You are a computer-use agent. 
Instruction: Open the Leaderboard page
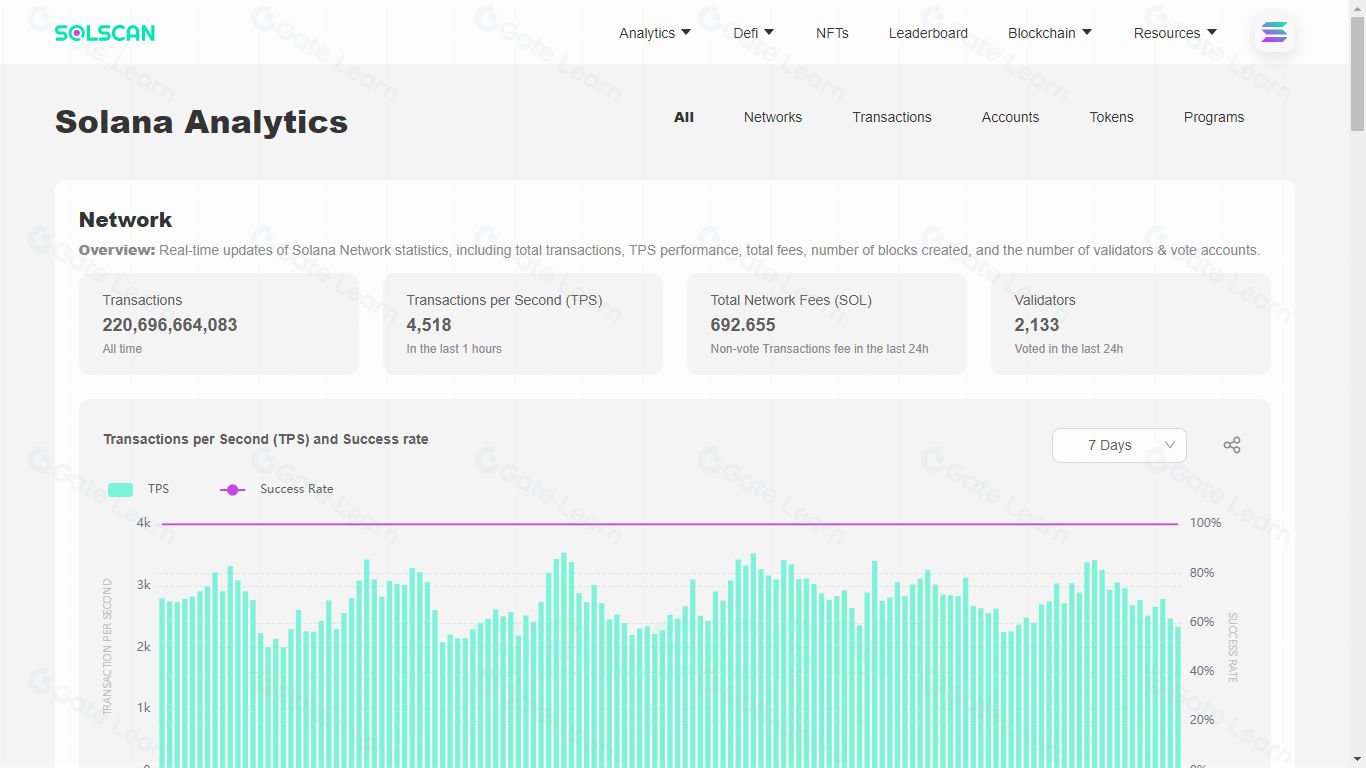[x=928, y=33]
